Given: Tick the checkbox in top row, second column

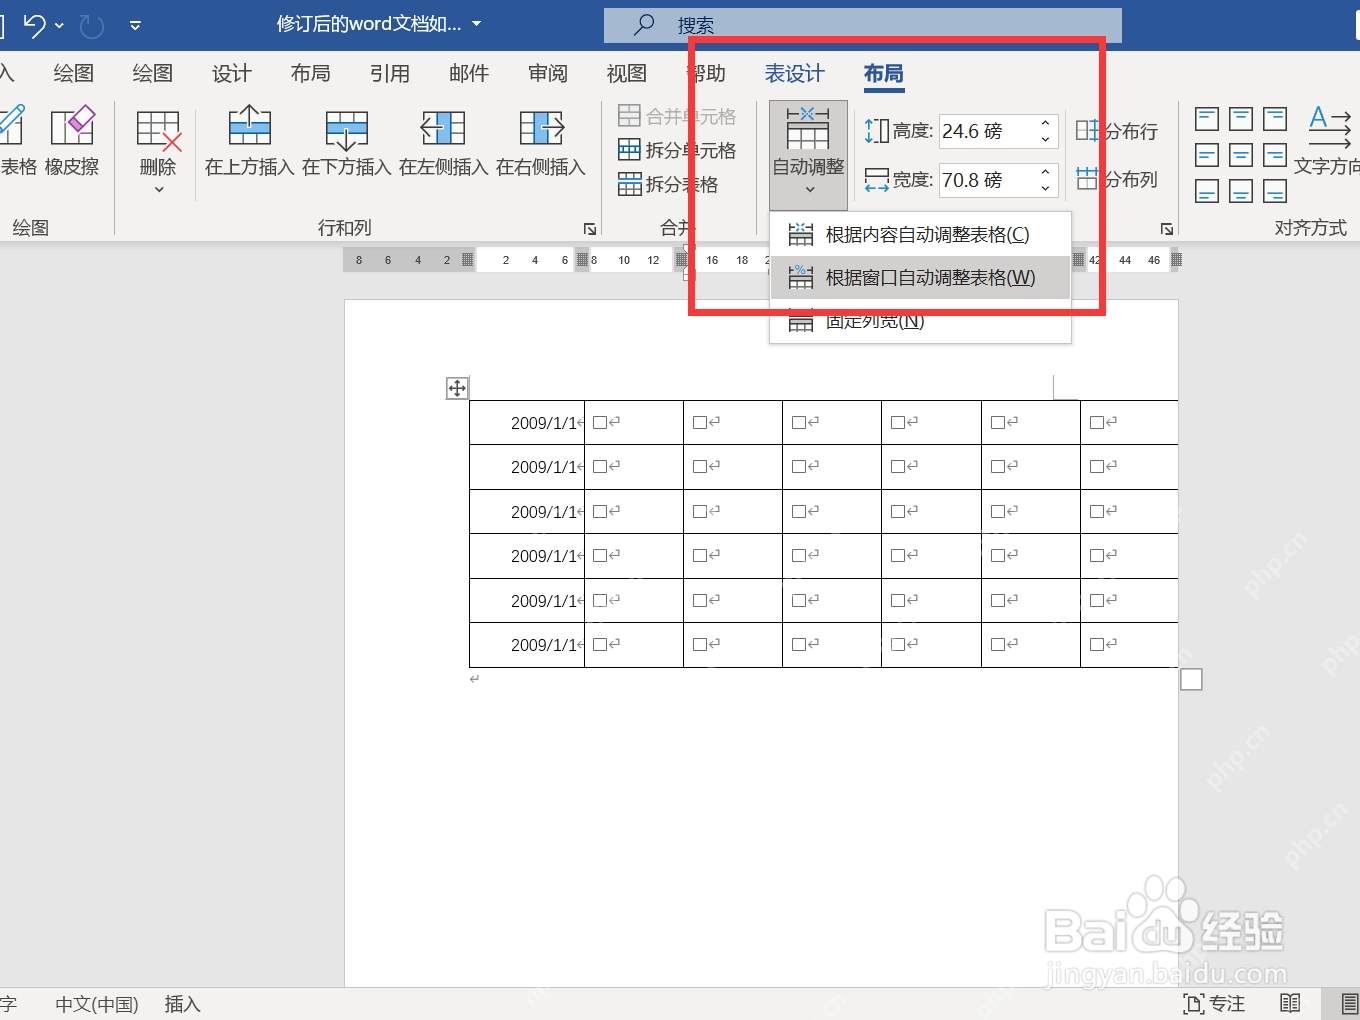Looking at the screenshot, I should pyautogui.click(x=600, y=423).
